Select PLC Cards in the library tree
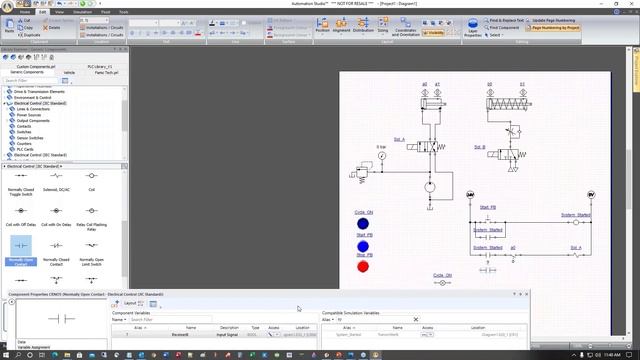The height and width of the screenshot is (360, 640). [25, 149]
